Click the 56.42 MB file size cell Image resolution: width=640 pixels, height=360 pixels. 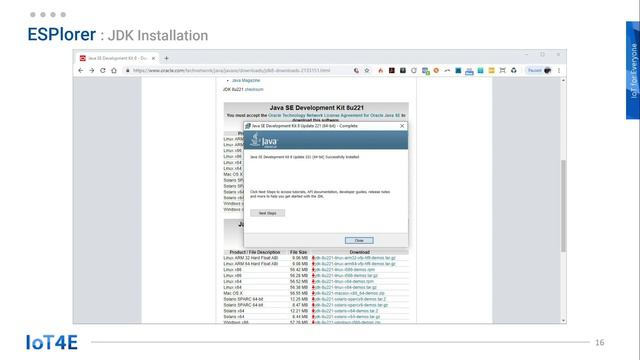(x=299, y=270)
